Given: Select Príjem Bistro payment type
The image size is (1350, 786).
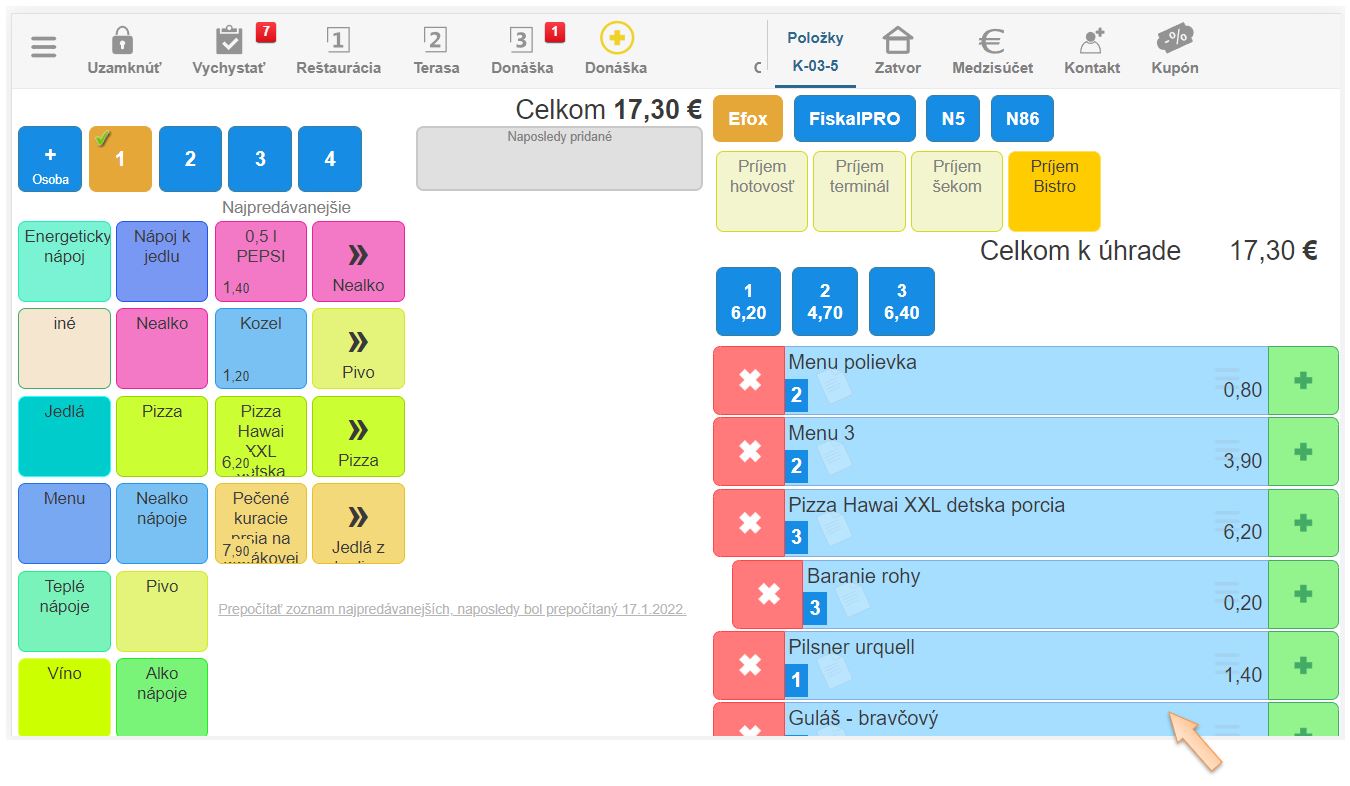Looking at the screenshot, I should [x=1054, y=191].
